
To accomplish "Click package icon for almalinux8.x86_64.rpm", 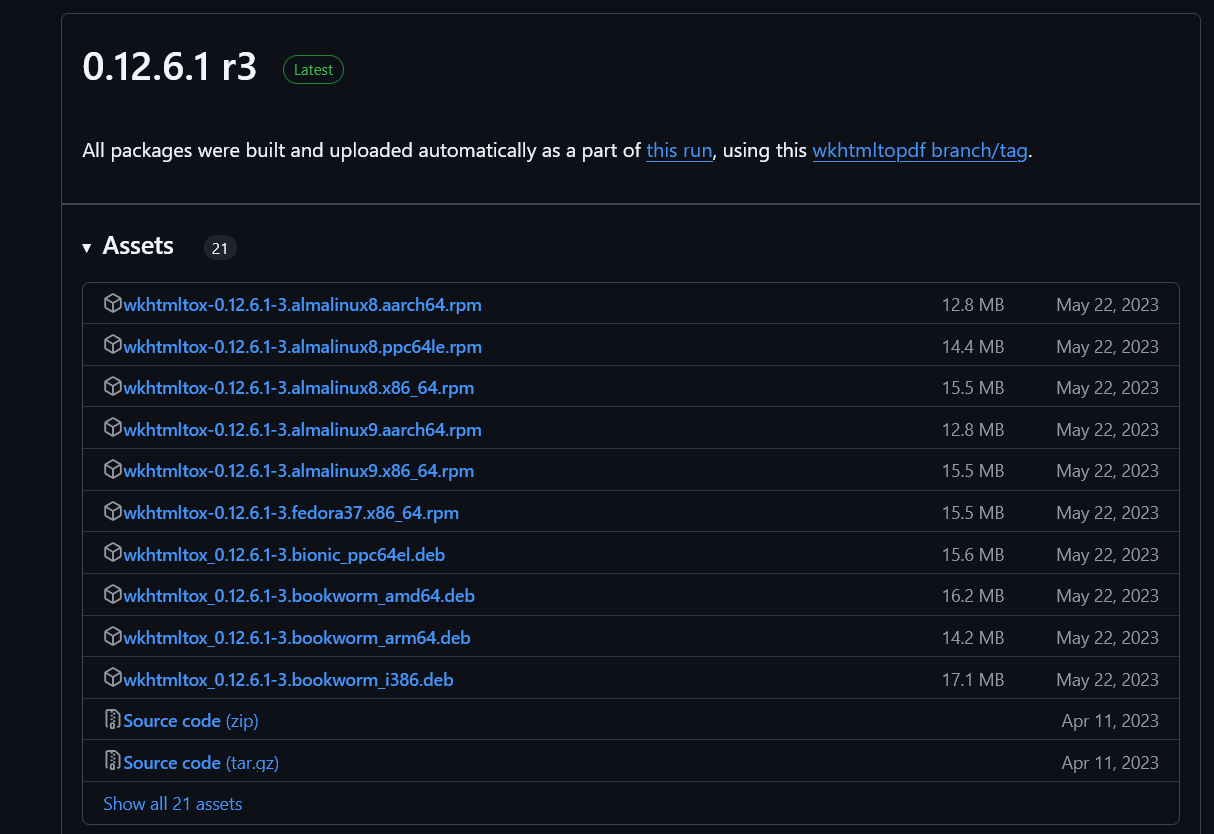I will click(x=113, y=387).
